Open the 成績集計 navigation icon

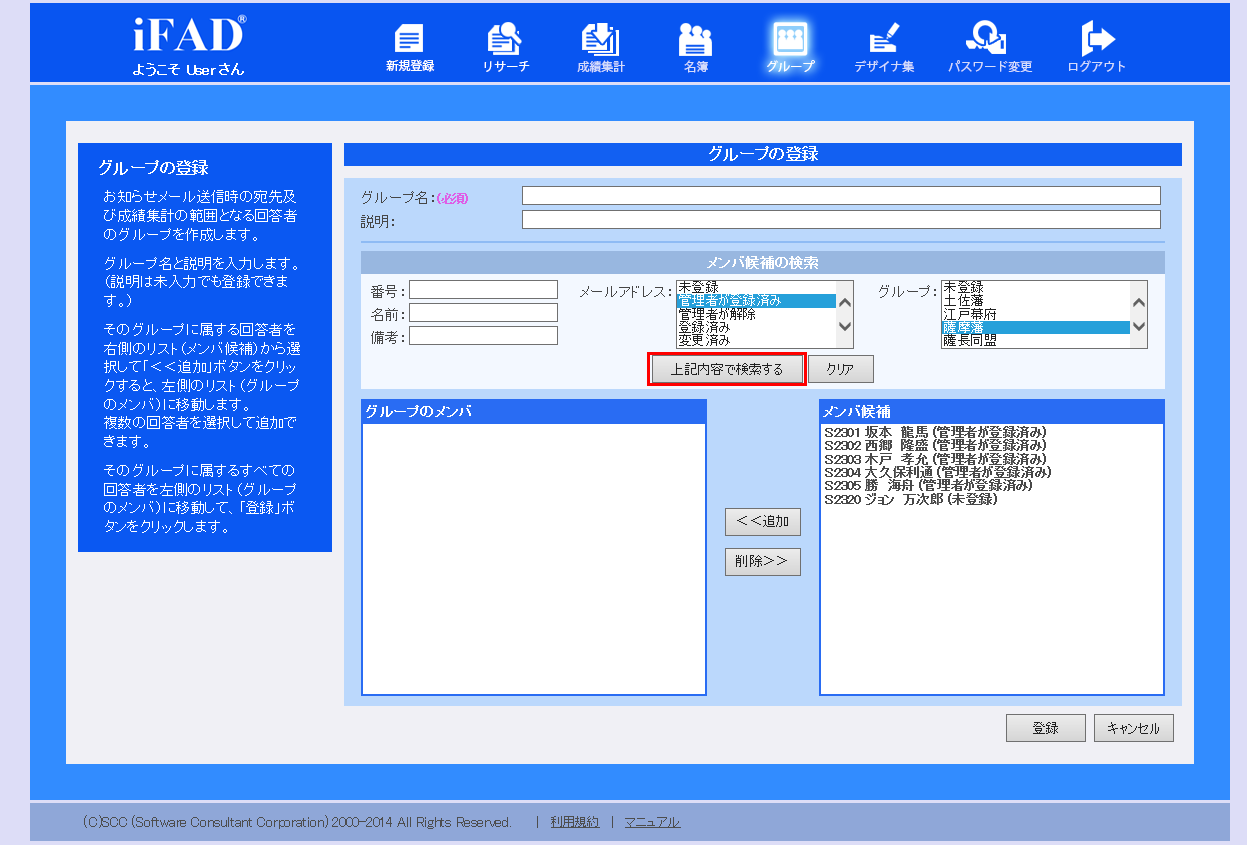click(600, 47)
